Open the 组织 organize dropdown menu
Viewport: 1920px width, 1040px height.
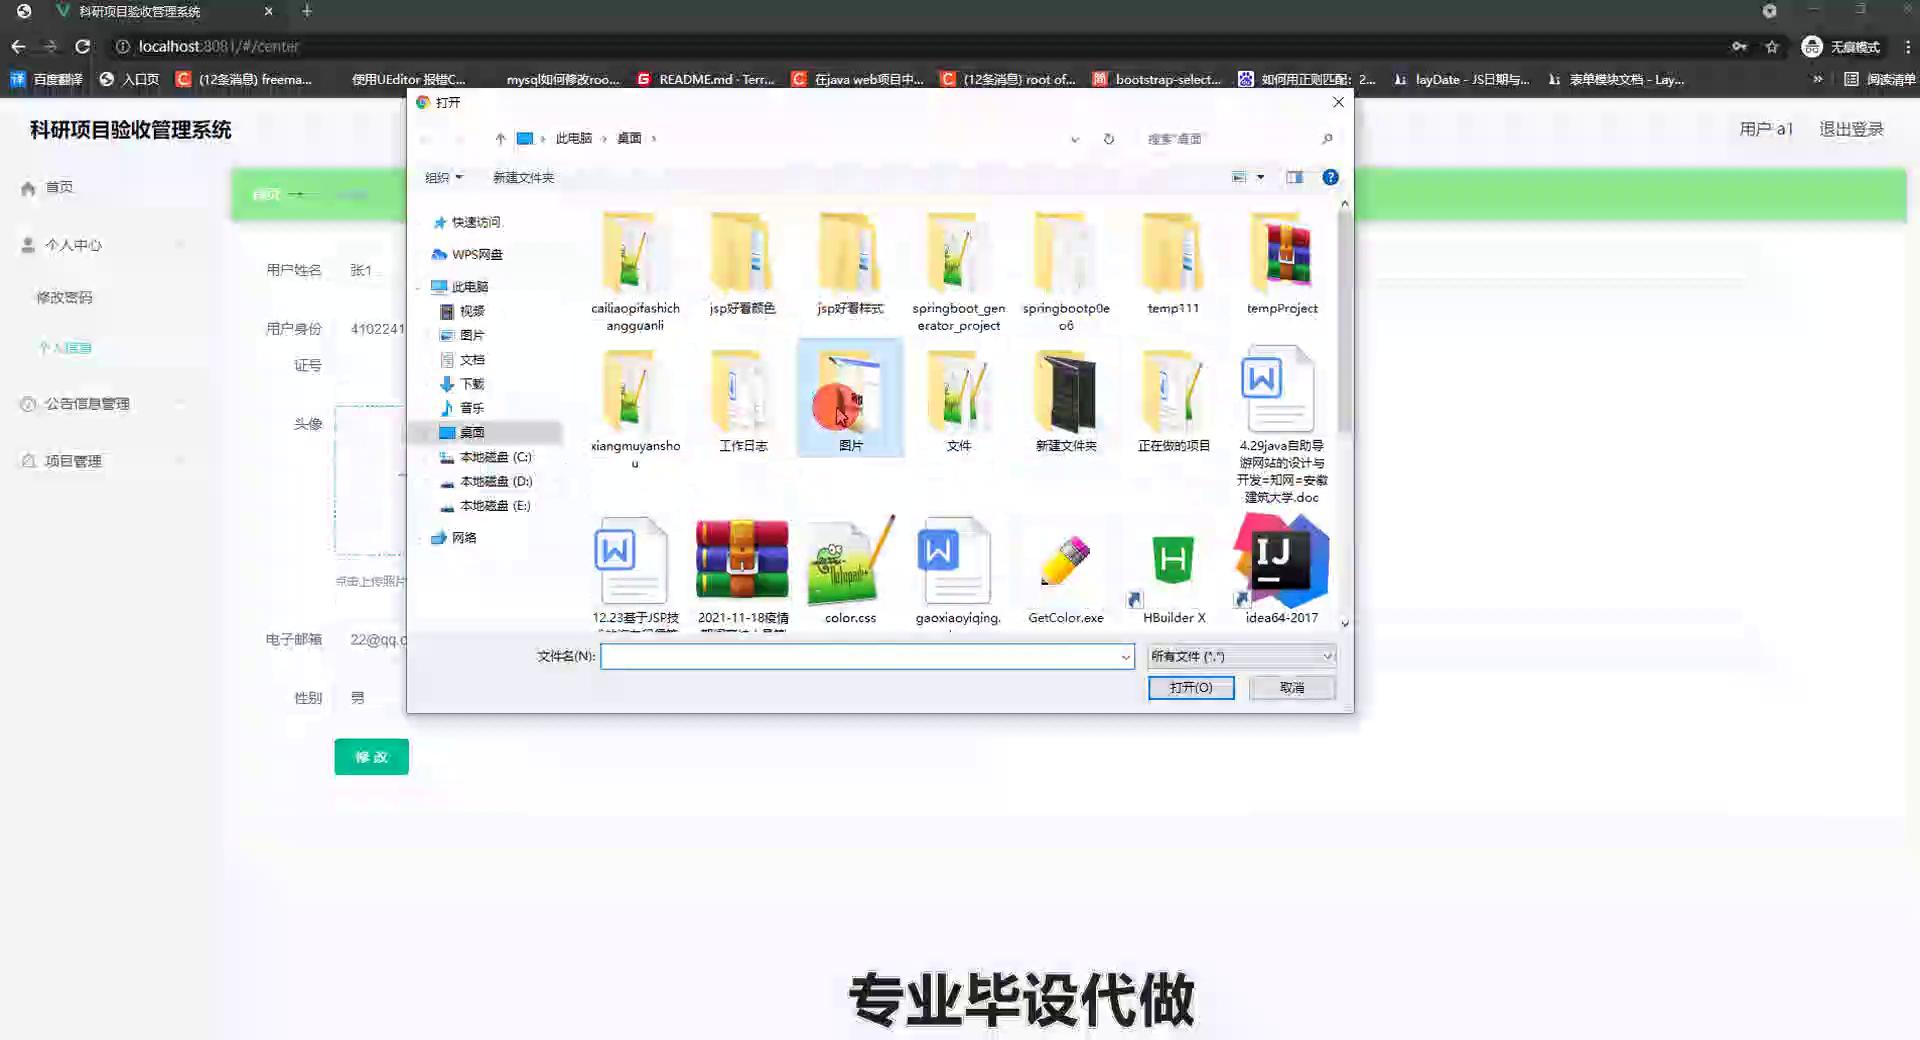point(443,177)
